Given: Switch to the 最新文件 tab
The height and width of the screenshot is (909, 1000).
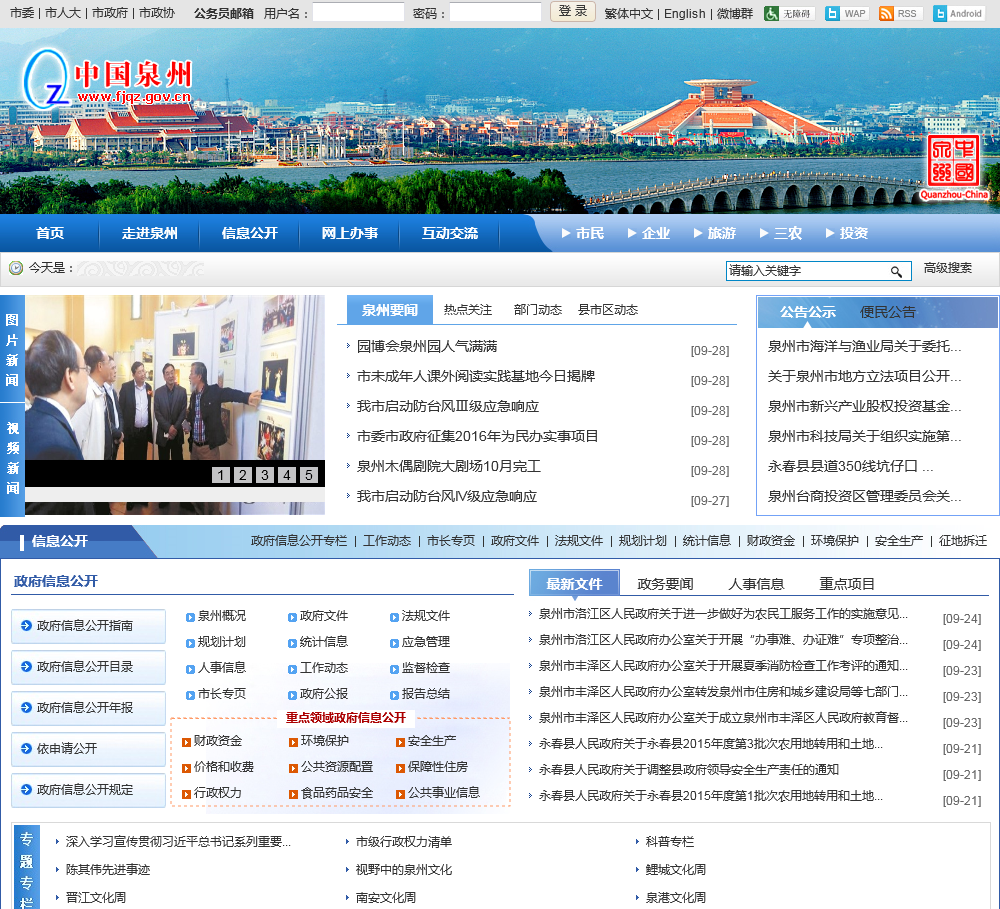Looking at the screenshot, I should click(x=575, y=584).
